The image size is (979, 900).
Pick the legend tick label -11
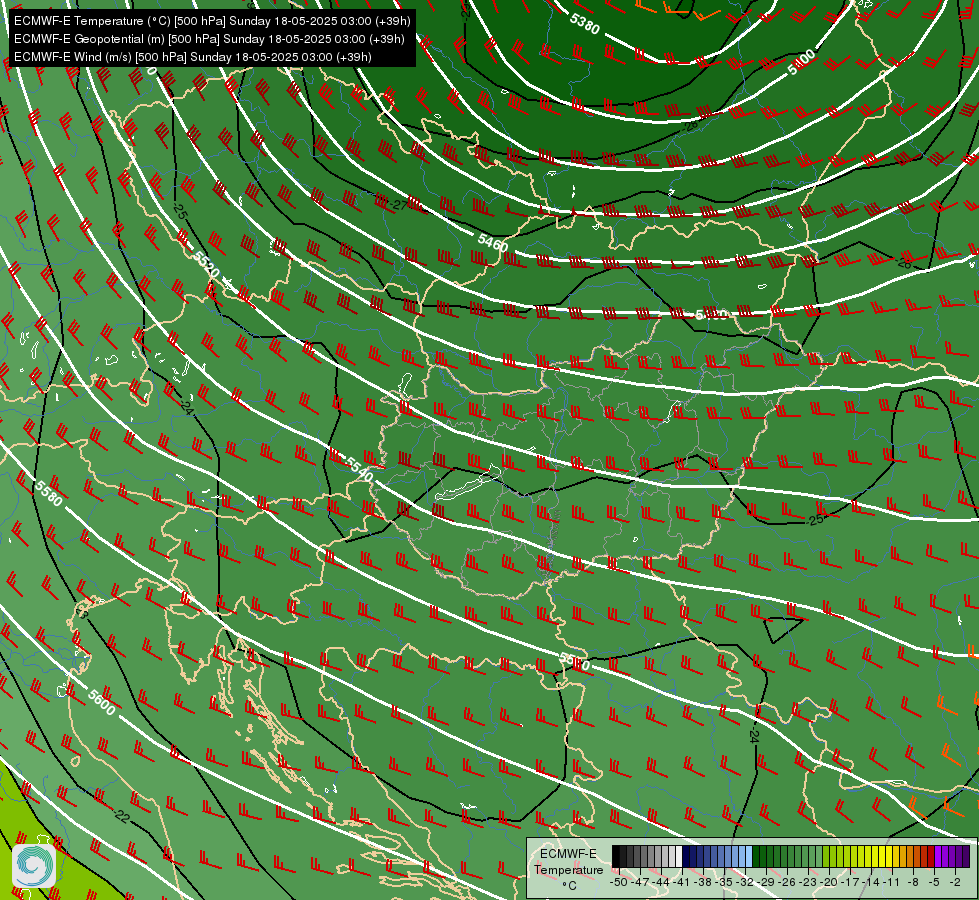(893, 882)
